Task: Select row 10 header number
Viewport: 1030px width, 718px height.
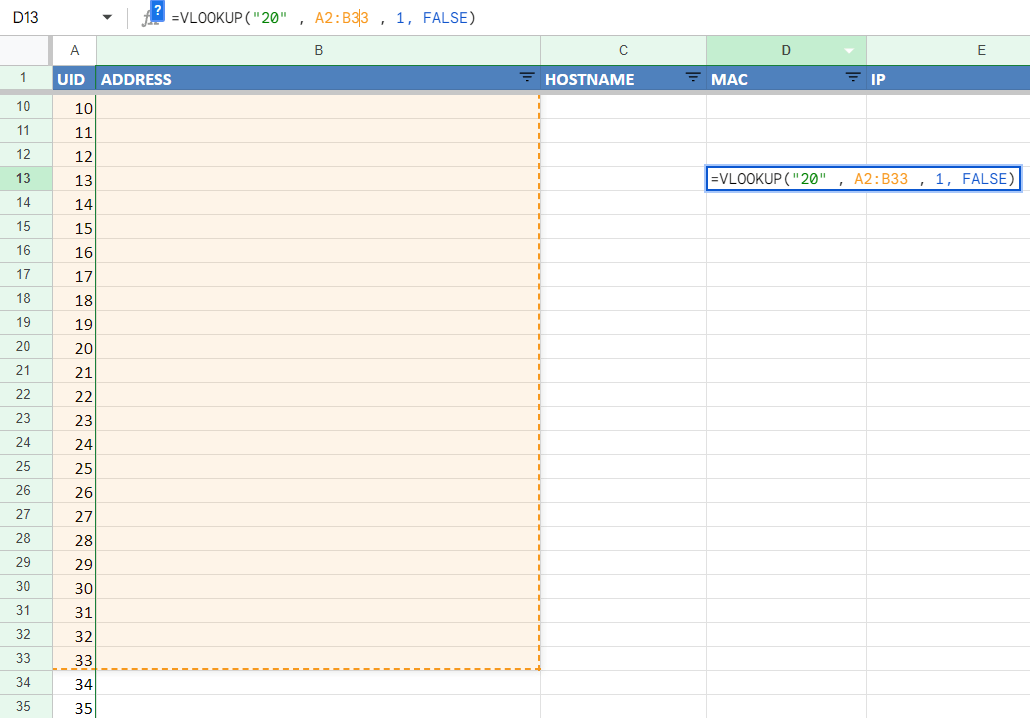Action: coord(24,106)
